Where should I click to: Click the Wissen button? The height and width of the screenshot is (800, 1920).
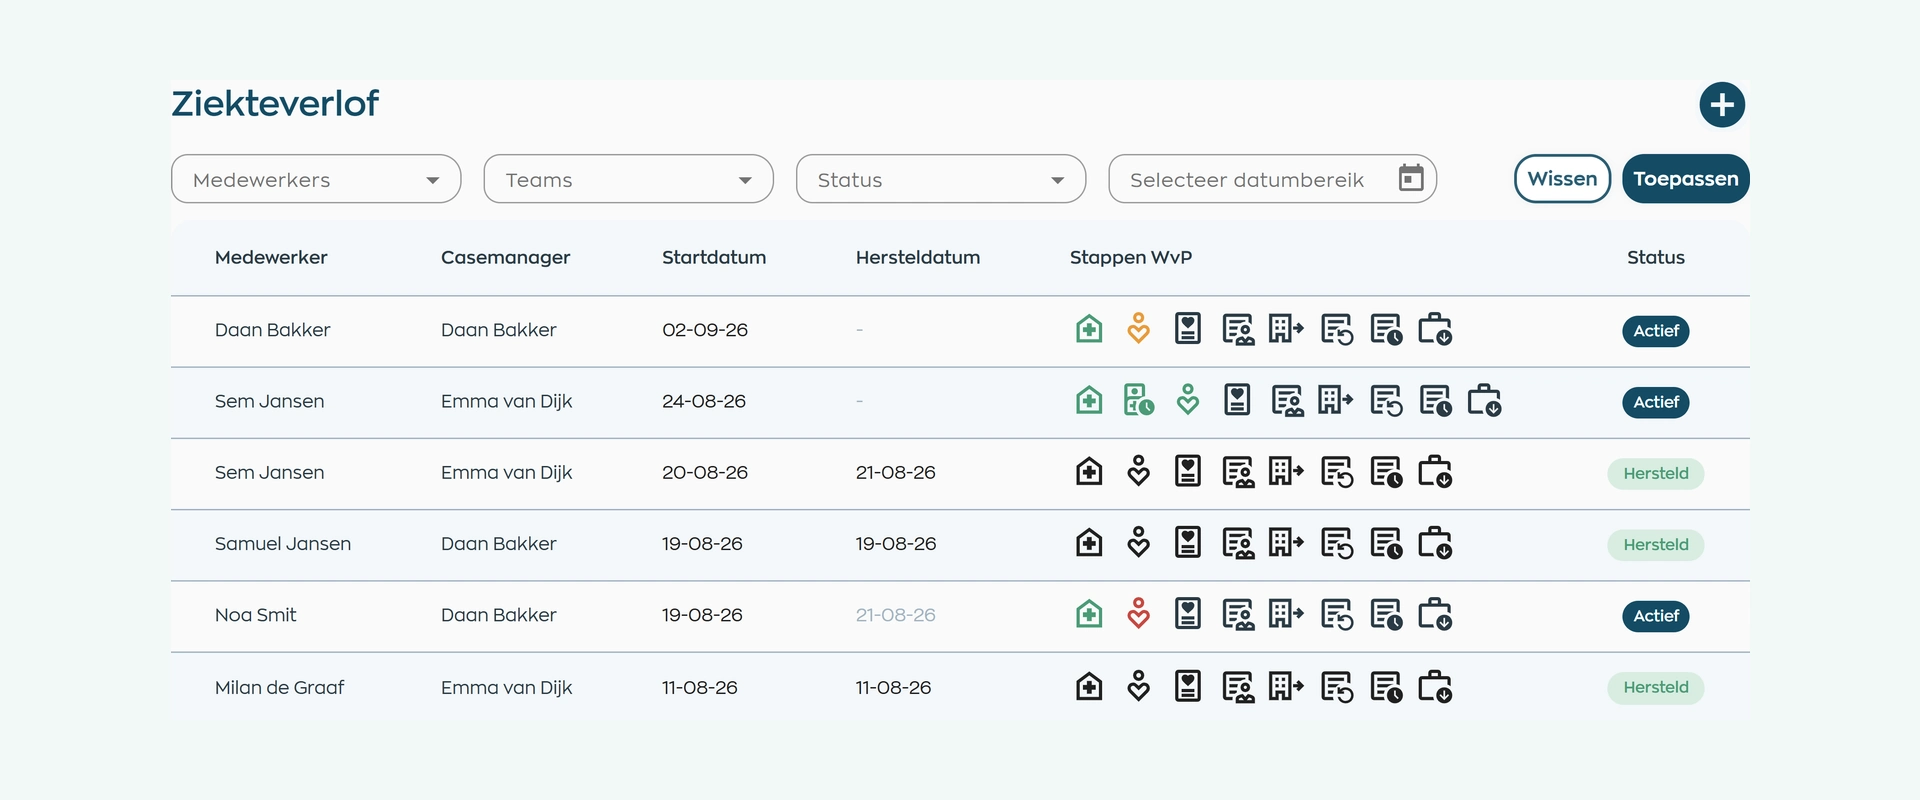point(1562,179)
